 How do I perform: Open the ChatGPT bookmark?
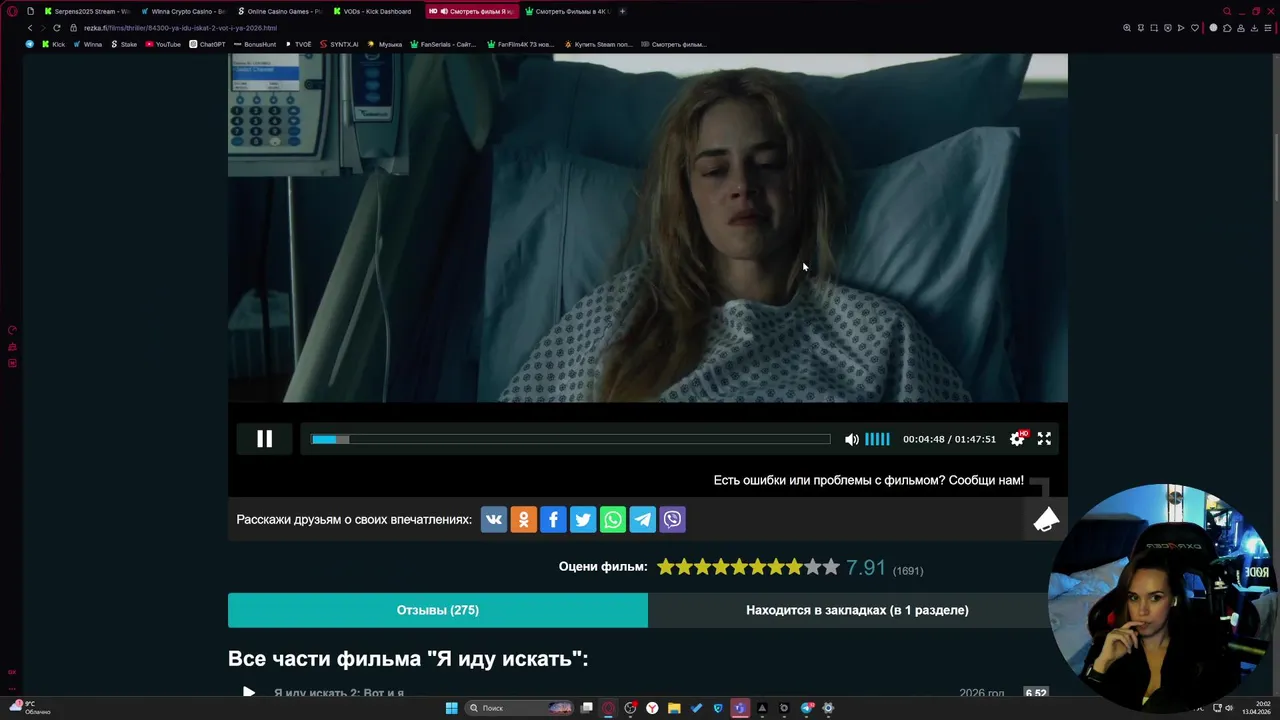[207, 44]
